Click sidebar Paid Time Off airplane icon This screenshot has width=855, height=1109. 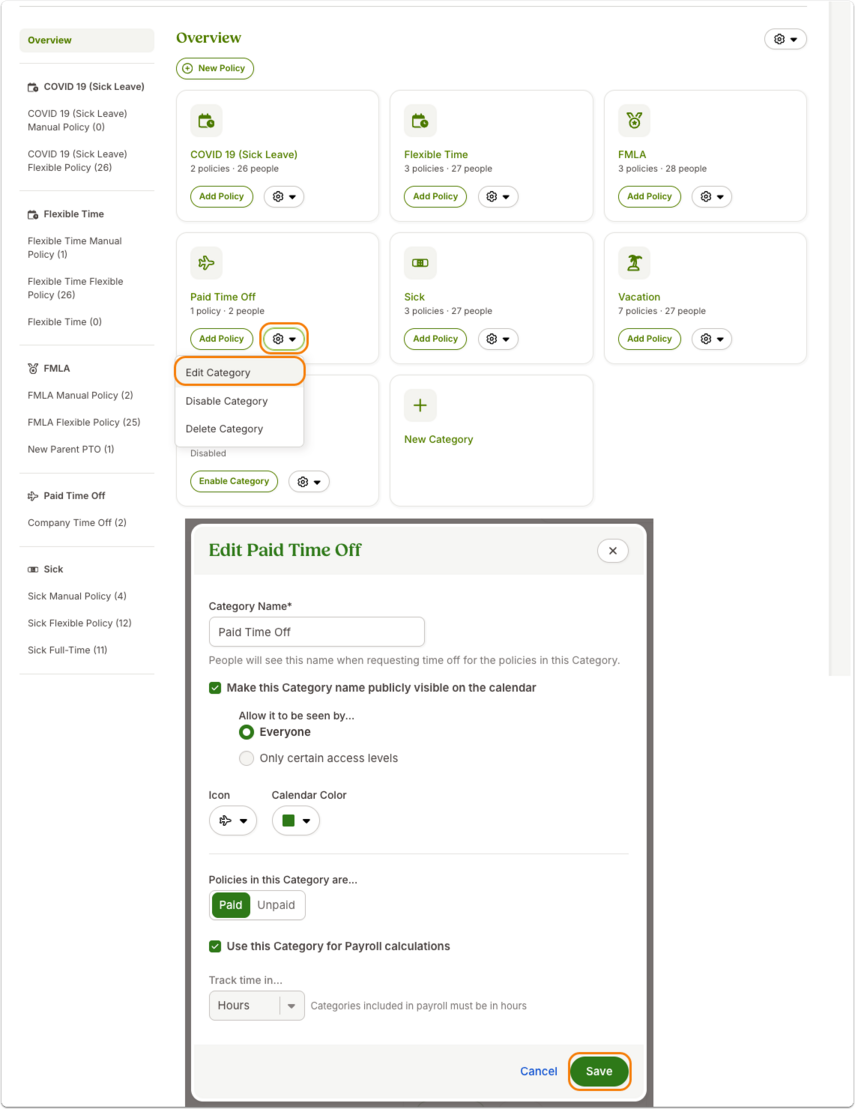pos(33,496)
